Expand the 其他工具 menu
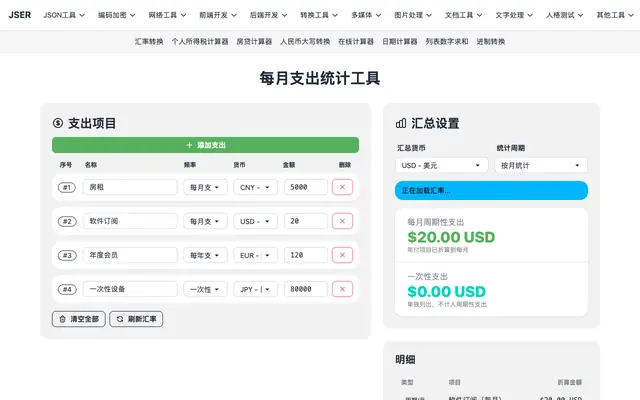 click(x=615, y=15)
